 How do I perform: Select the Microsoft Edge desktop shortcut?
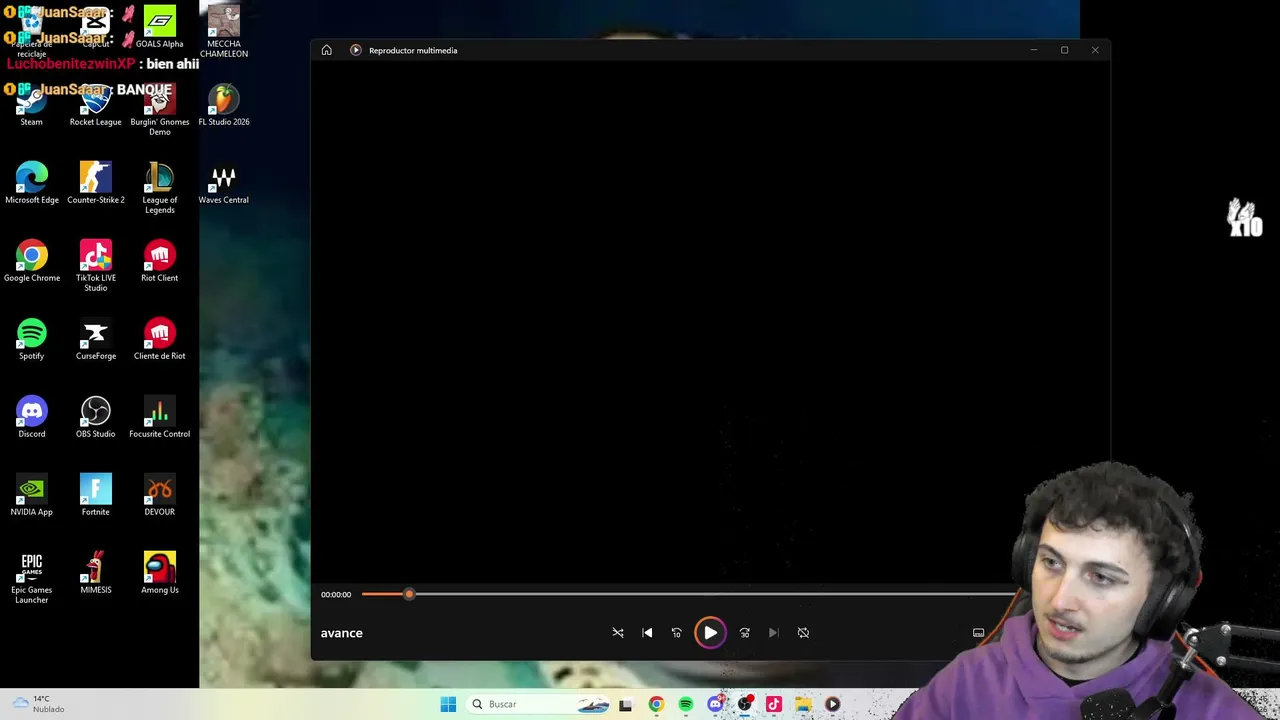click(32, 183)
